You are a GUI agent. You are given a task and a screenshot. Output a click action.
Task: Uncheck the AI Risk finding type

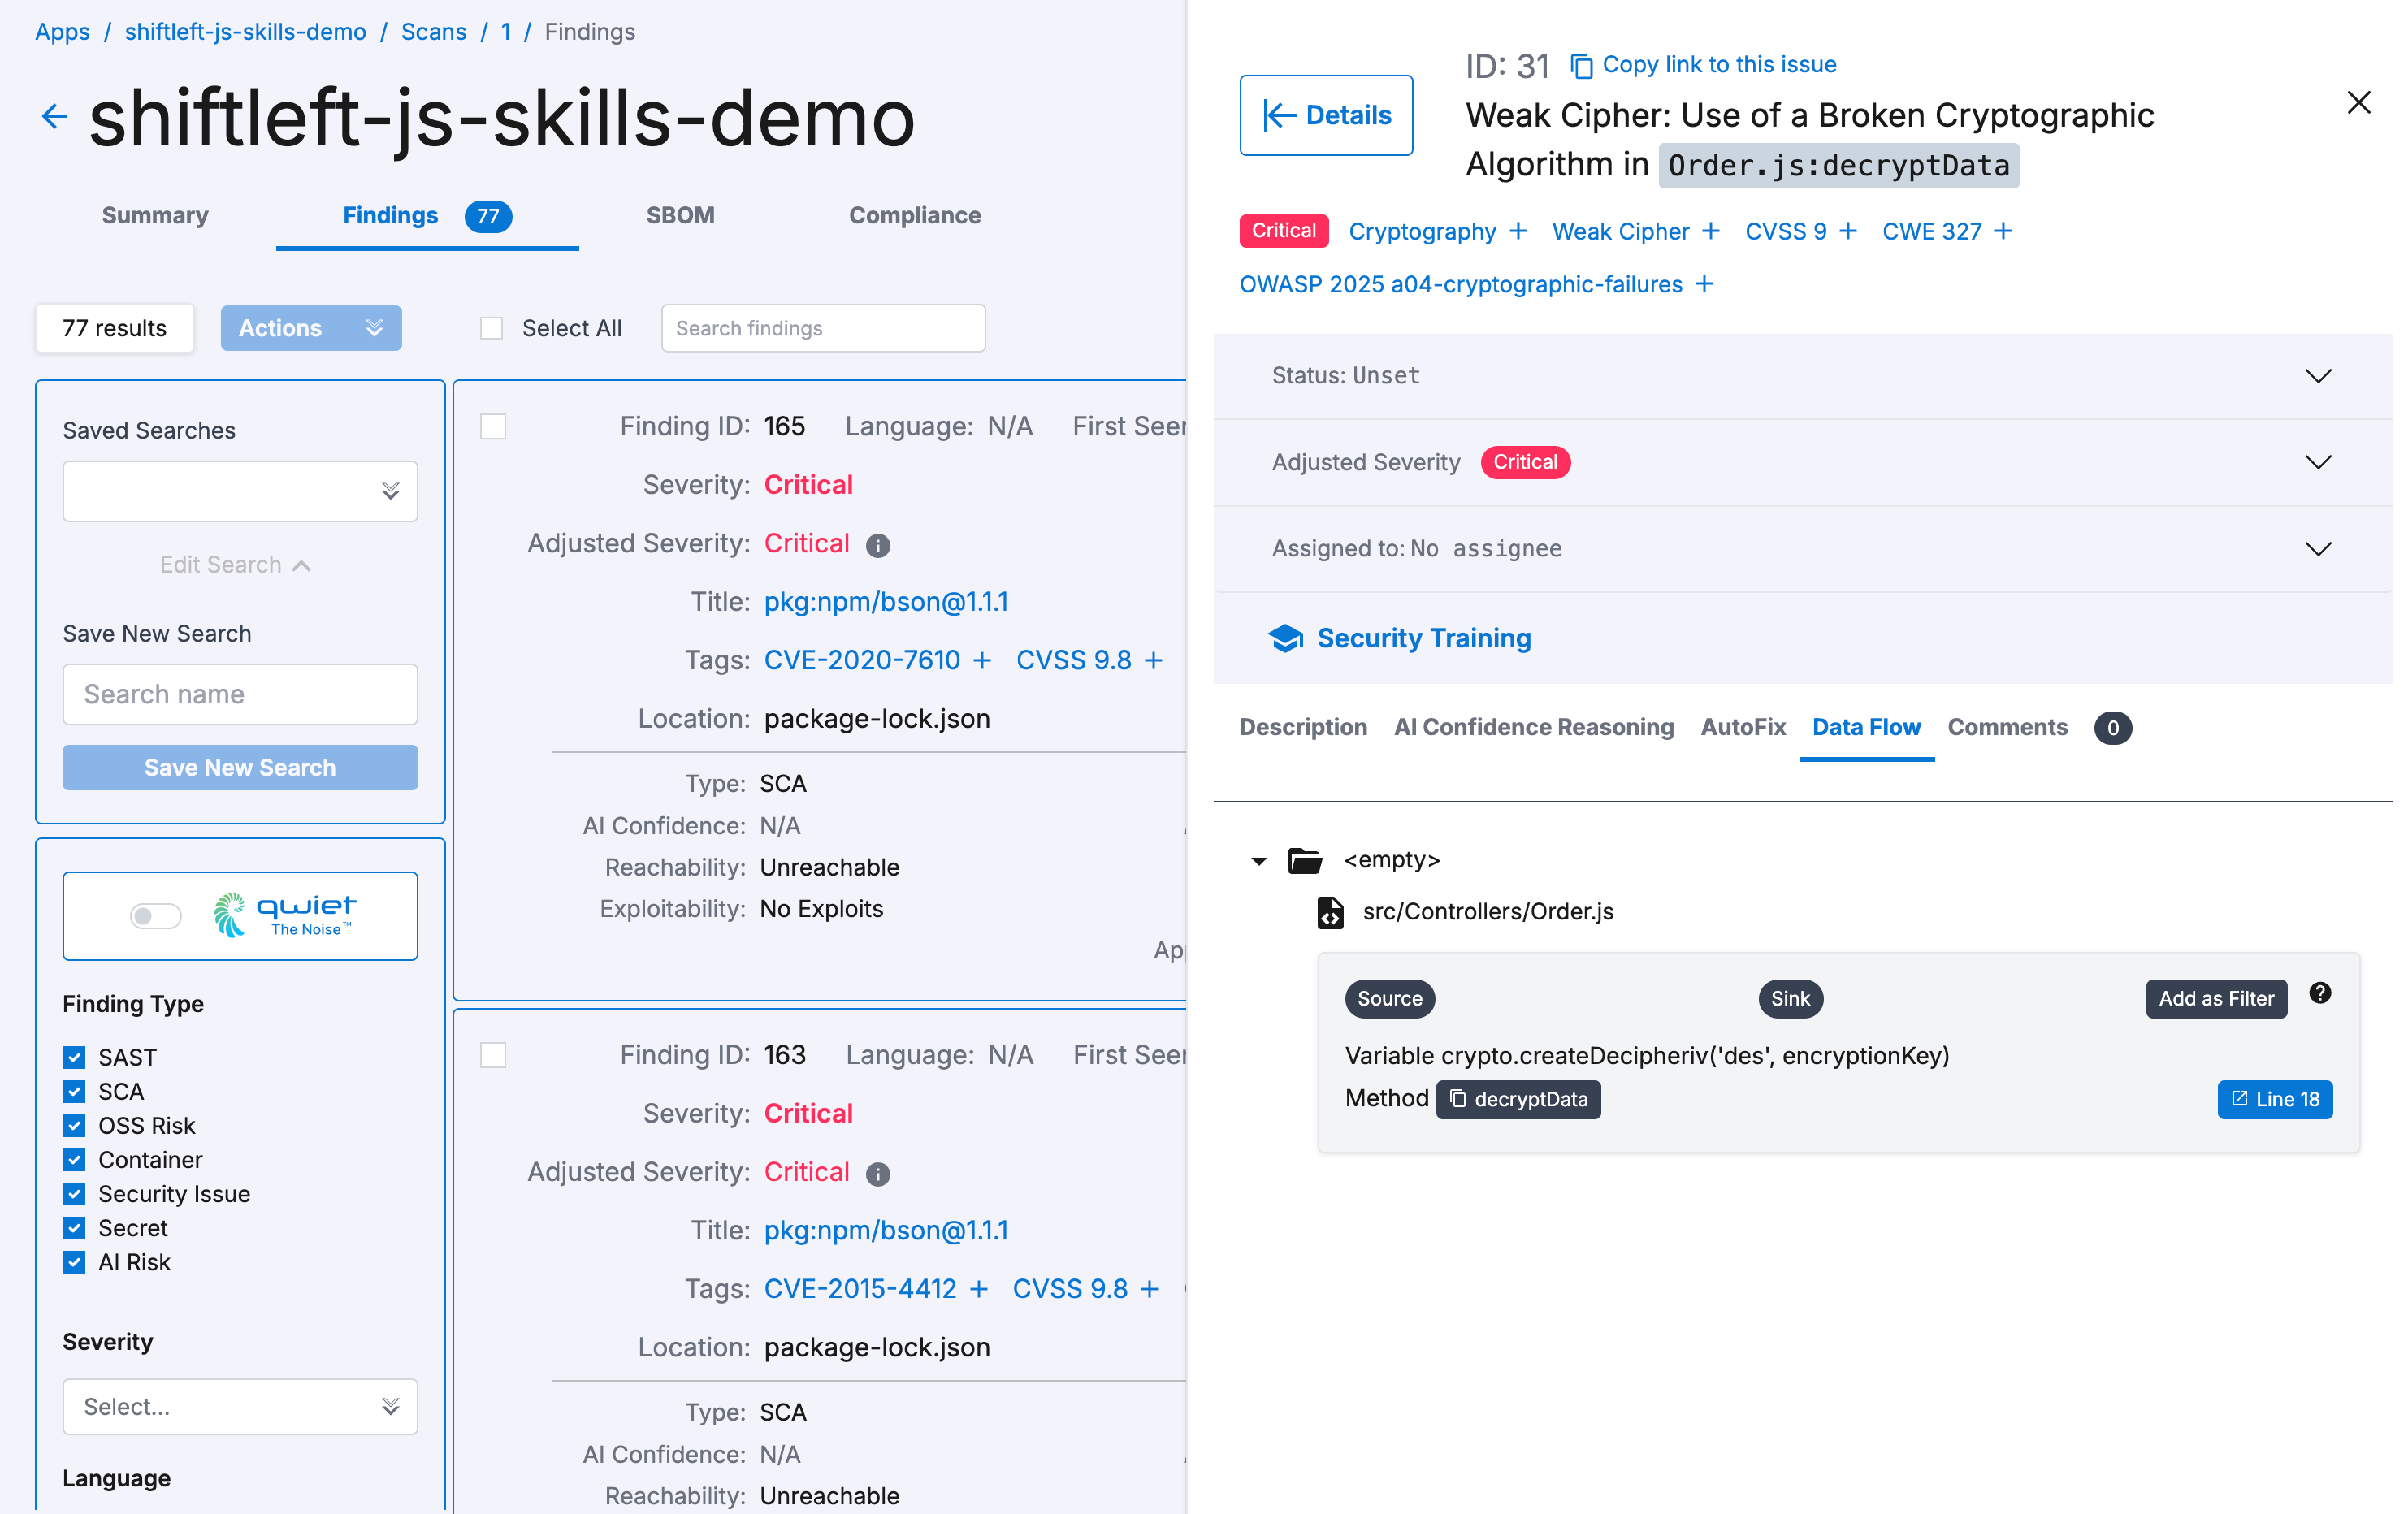click(x=74, y=1262)
